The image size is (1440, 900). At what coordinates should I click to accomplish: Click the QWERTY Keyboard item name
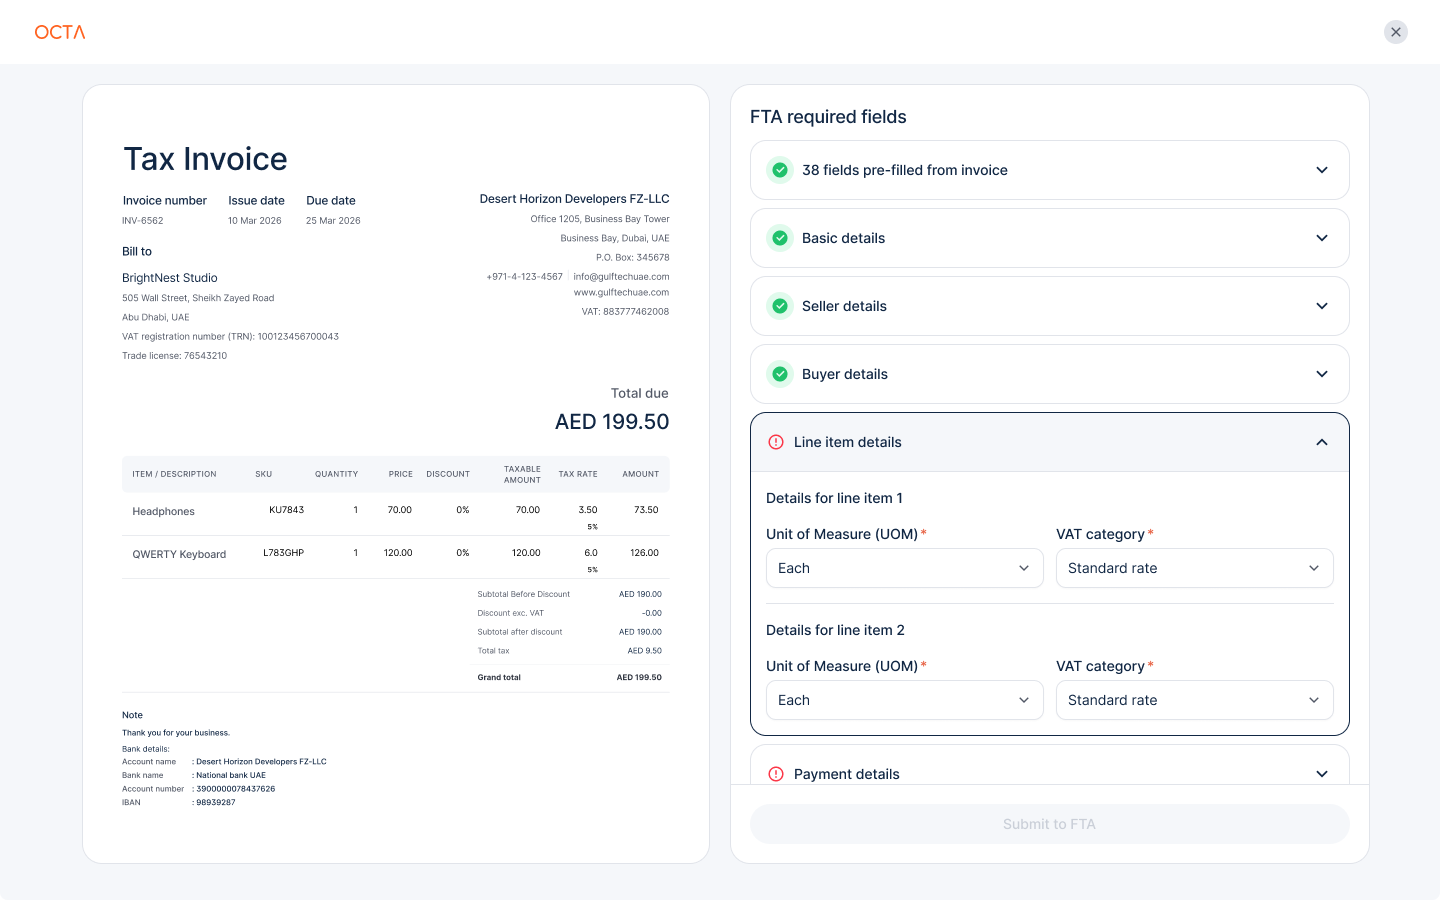pyautogui.click(x=179, y=555)
